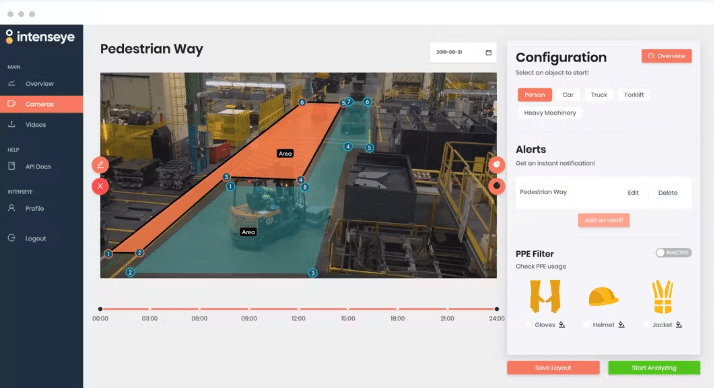
Task: Click the red X button beside video
Action: (100, 186)
